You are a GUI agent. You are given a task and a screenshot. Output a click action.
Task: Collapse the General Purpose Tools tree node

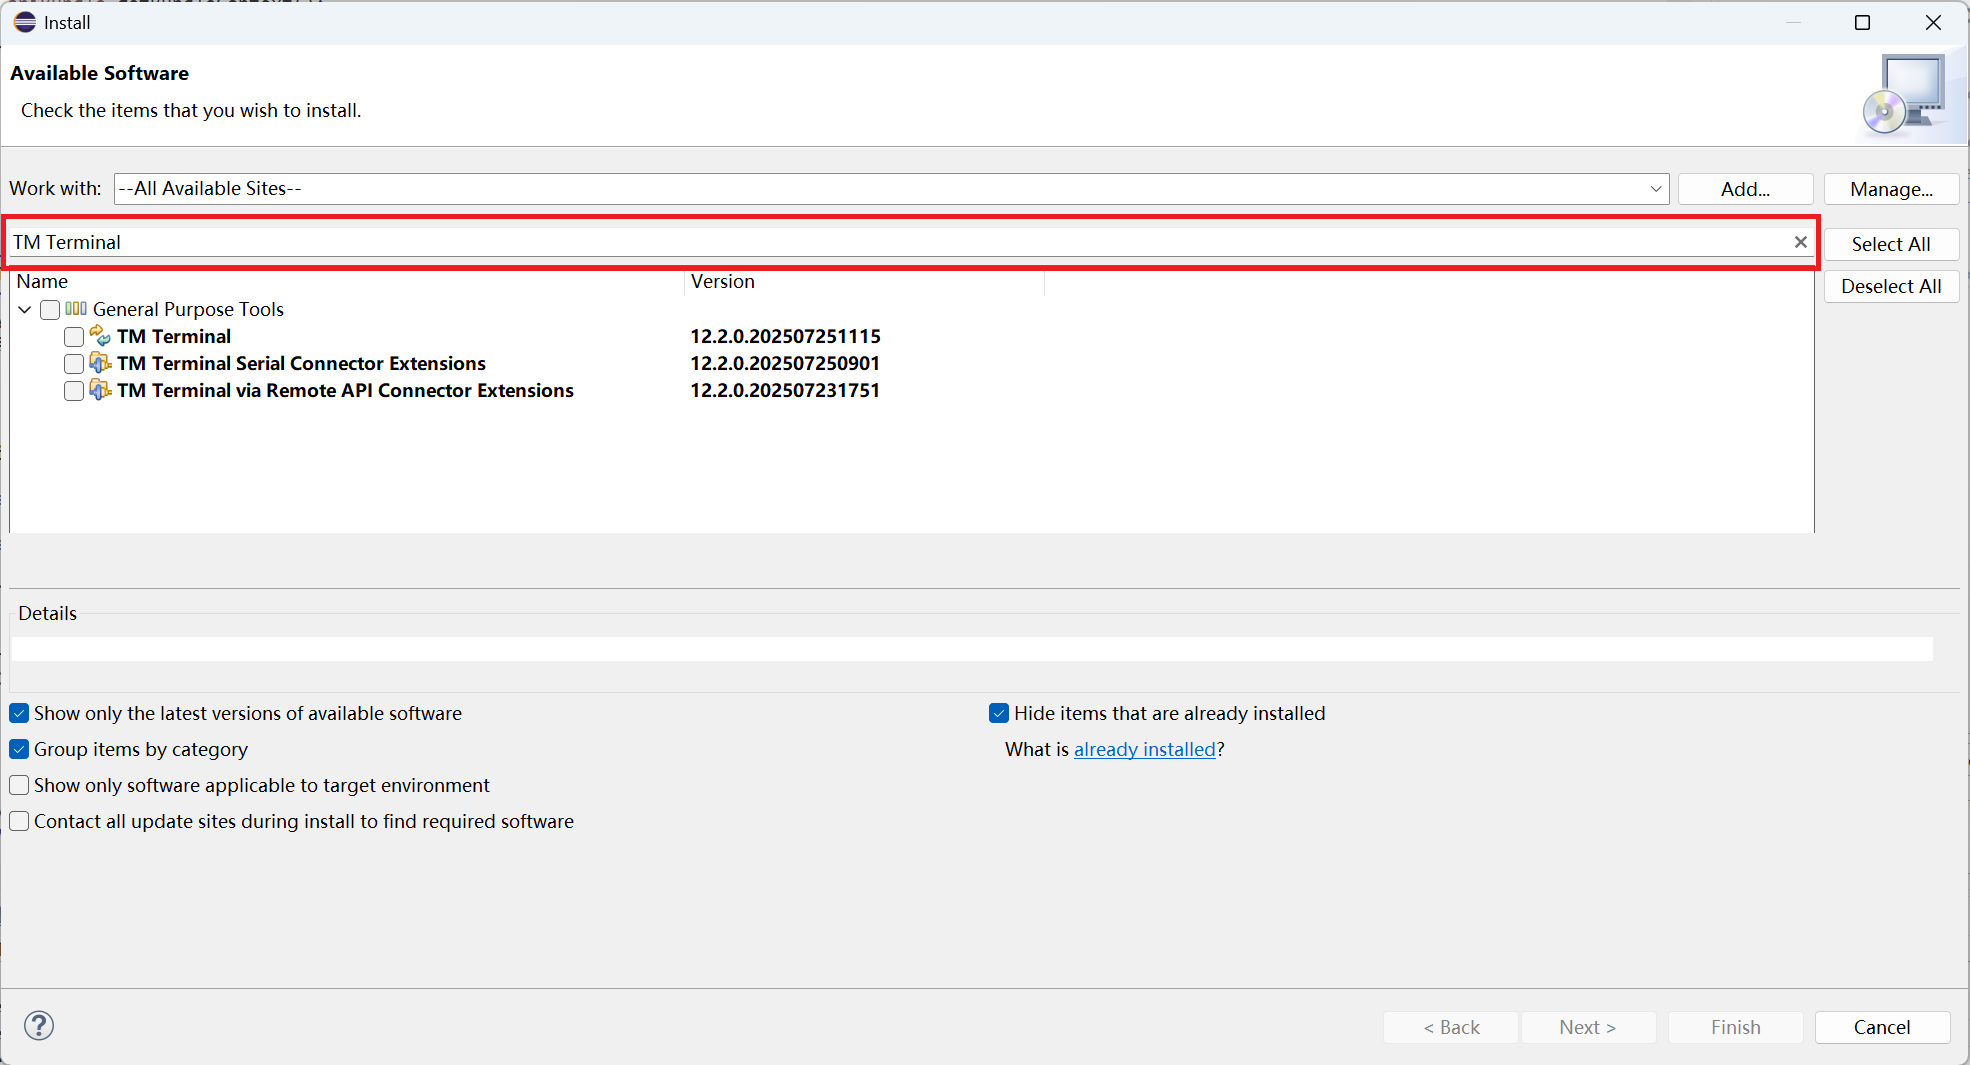(25, 310)
